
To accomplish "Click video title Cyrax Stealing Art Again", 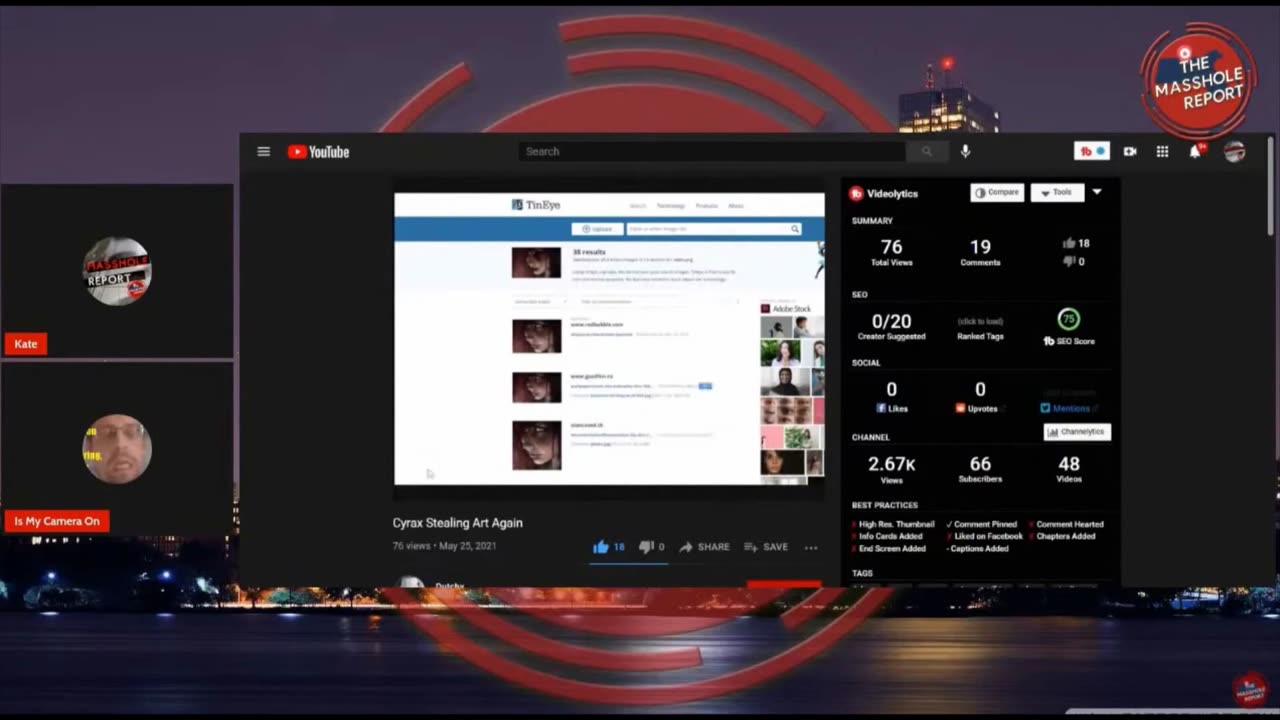I will 457,522.
